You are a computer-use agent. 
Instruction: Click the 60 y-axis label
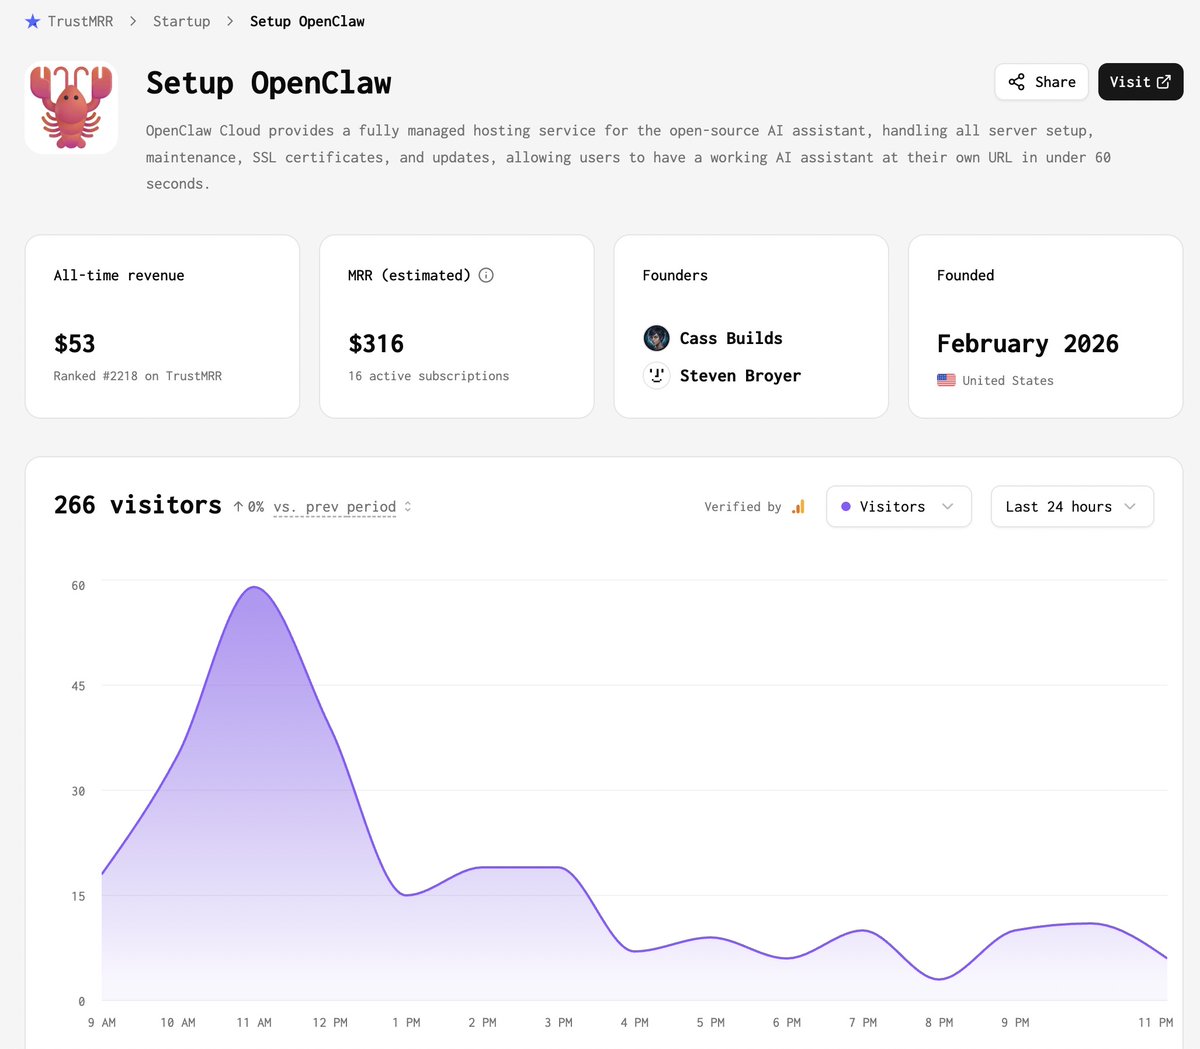[x=78, y=585]
